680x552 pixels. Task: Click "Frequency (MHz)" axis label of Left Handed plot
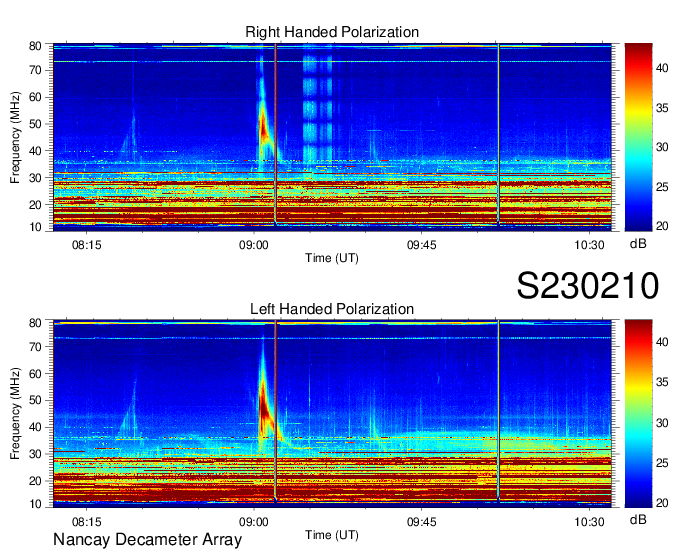pyautogui.click(x=15, y=414)
